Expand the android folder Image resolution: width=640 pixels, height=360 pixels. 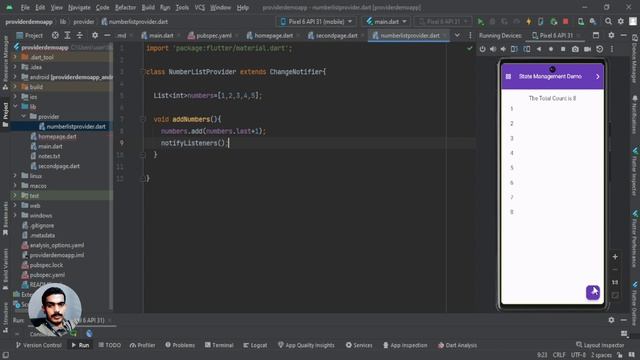tap(16, 77)
